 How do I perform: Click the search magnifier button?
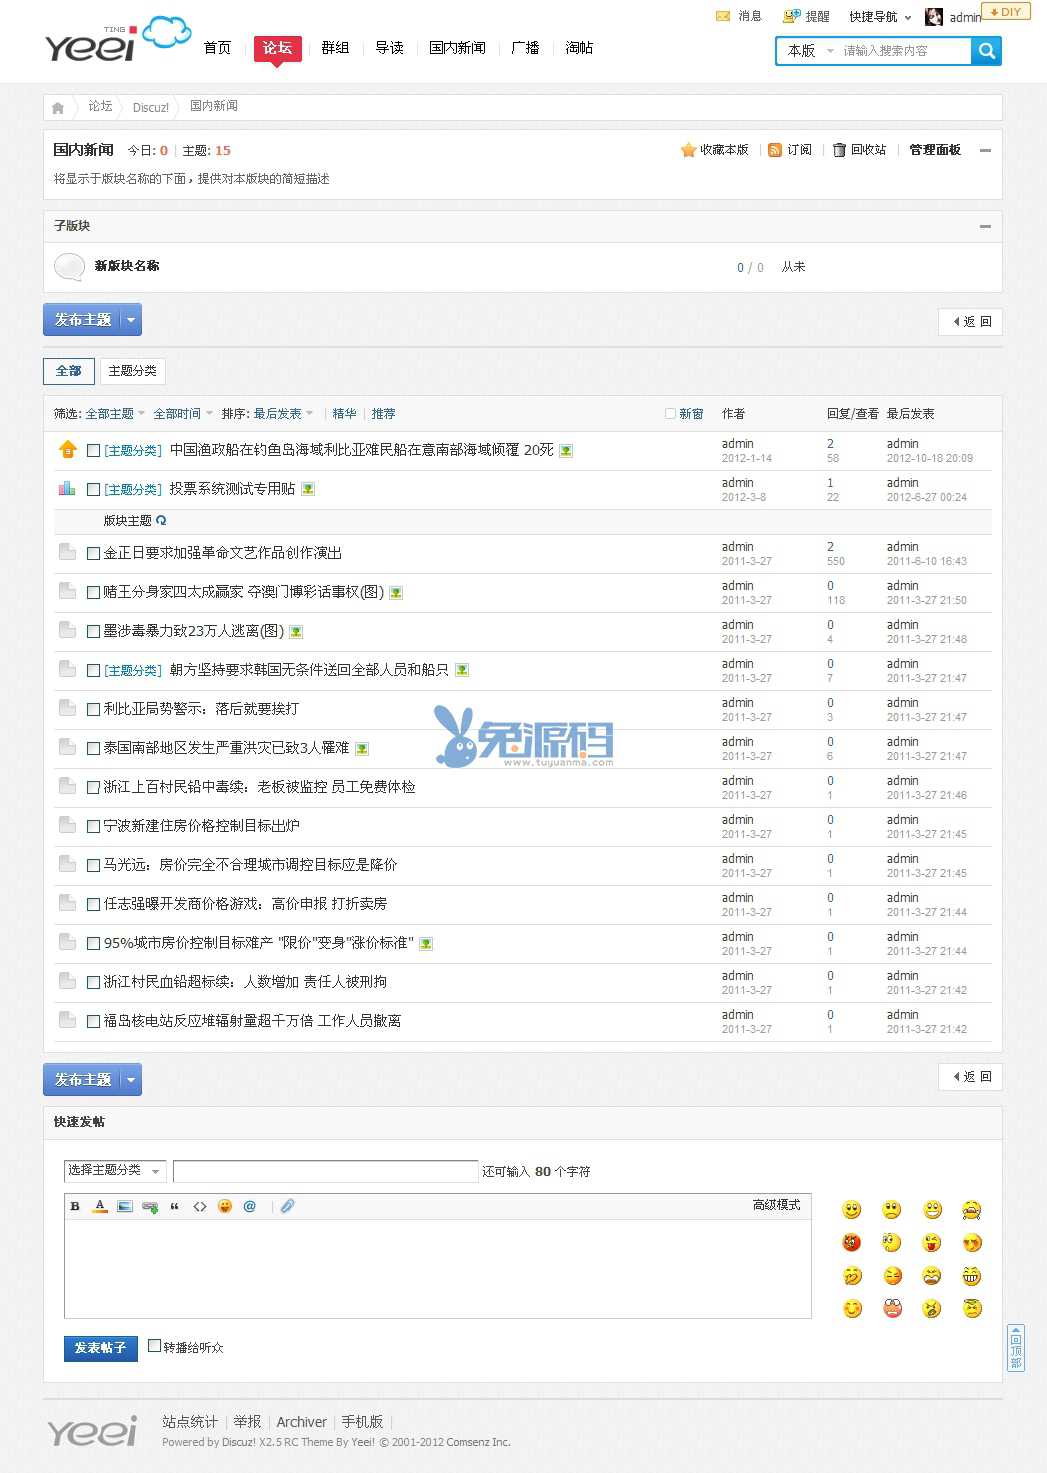click(986, 51)
